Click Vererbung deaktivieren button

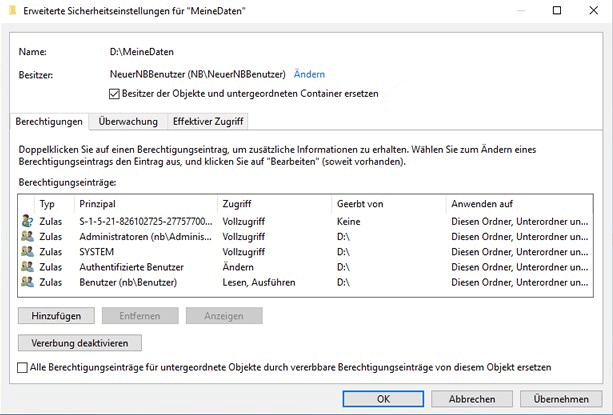tap(80, 343)
